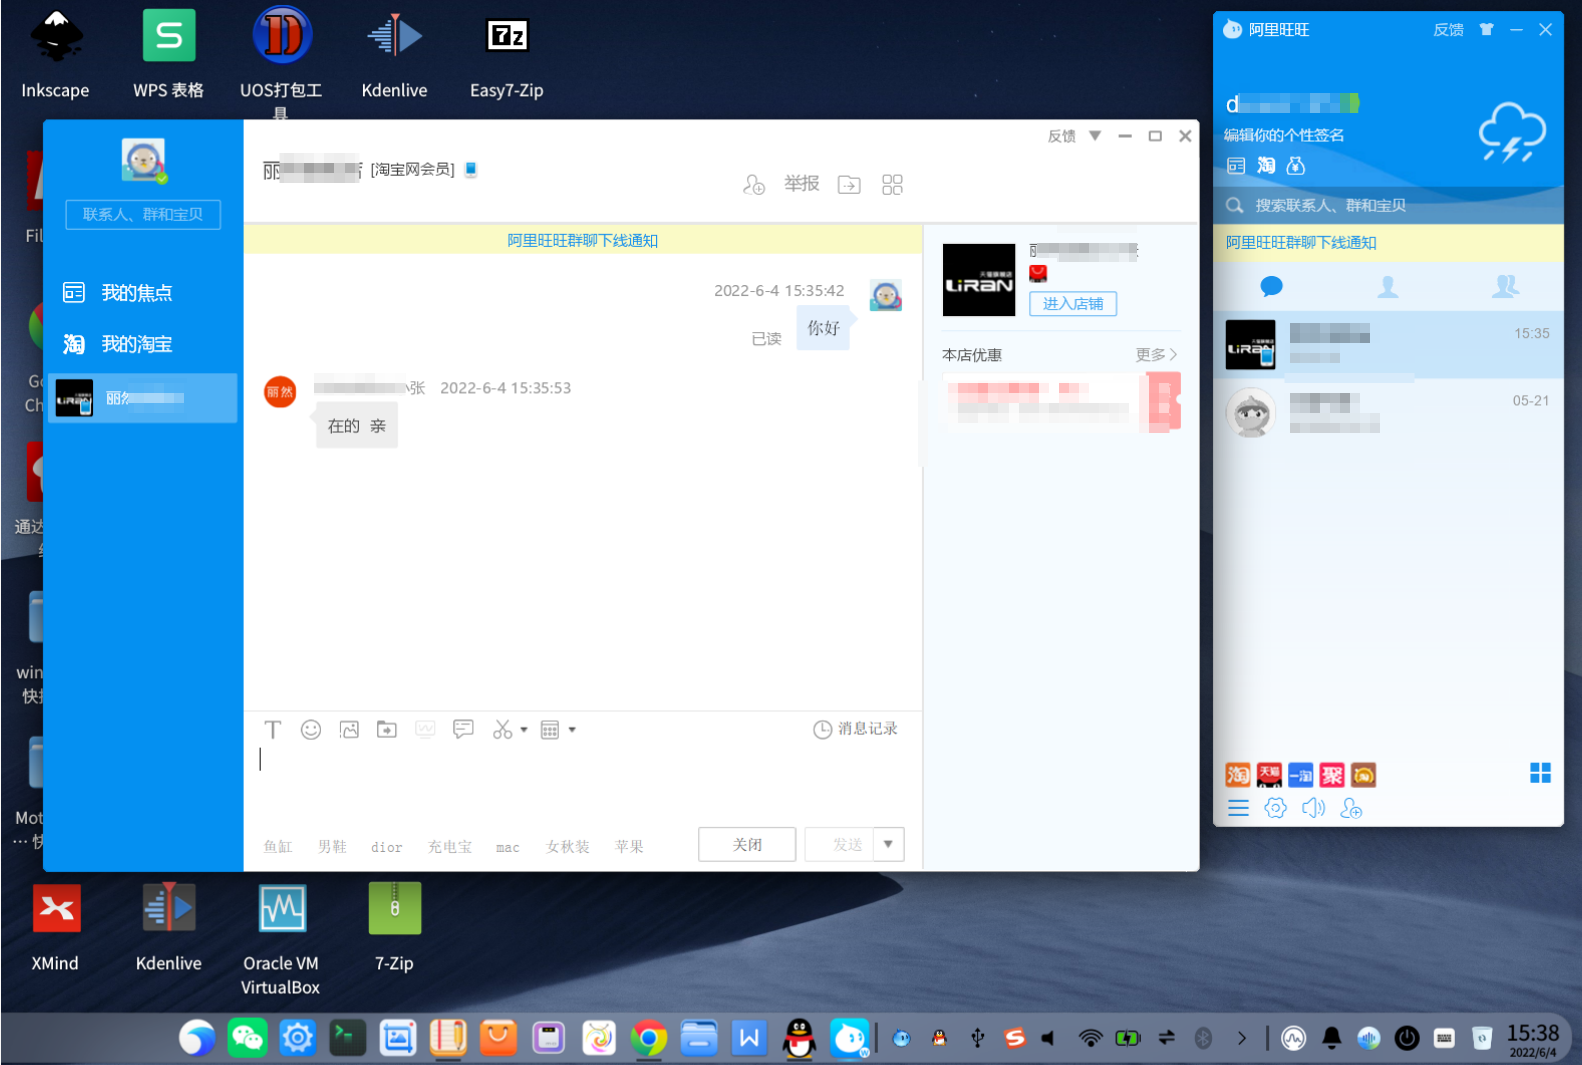Open the send options dropdown arrow

(x=888, y=844)
